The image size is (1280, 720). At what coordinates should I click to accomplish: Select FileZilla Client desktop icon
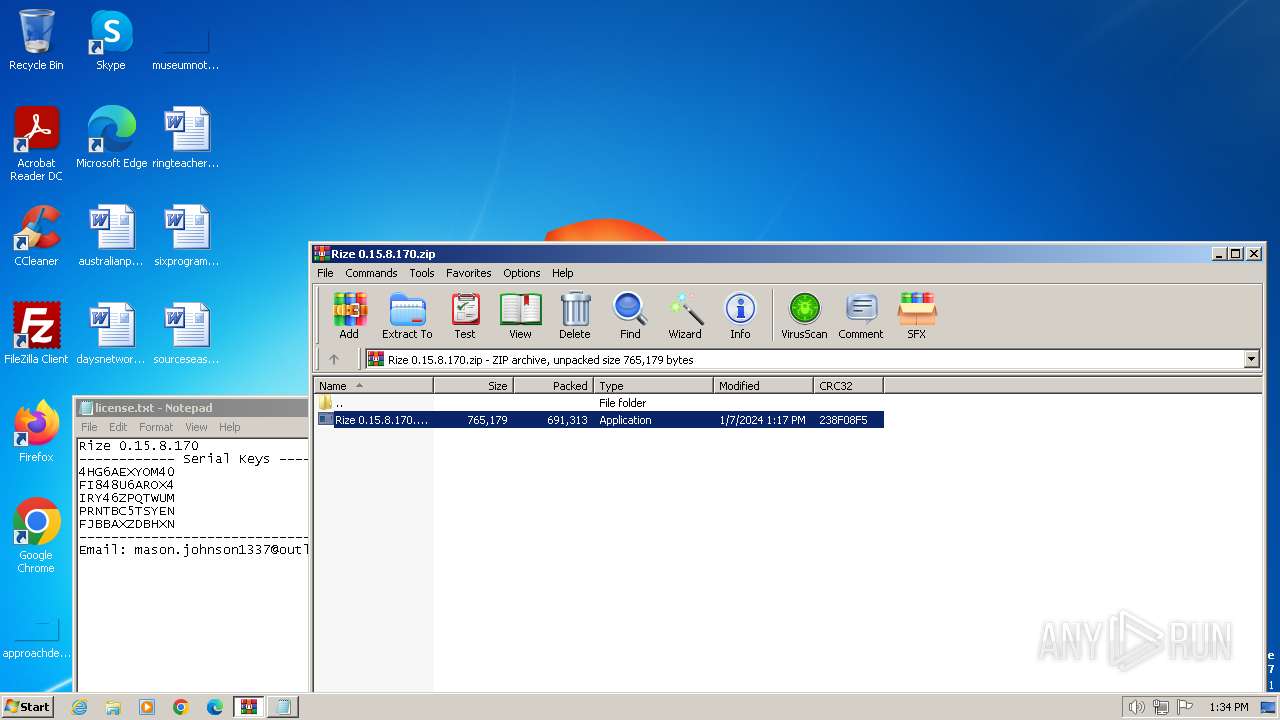[x=36, y=334]
